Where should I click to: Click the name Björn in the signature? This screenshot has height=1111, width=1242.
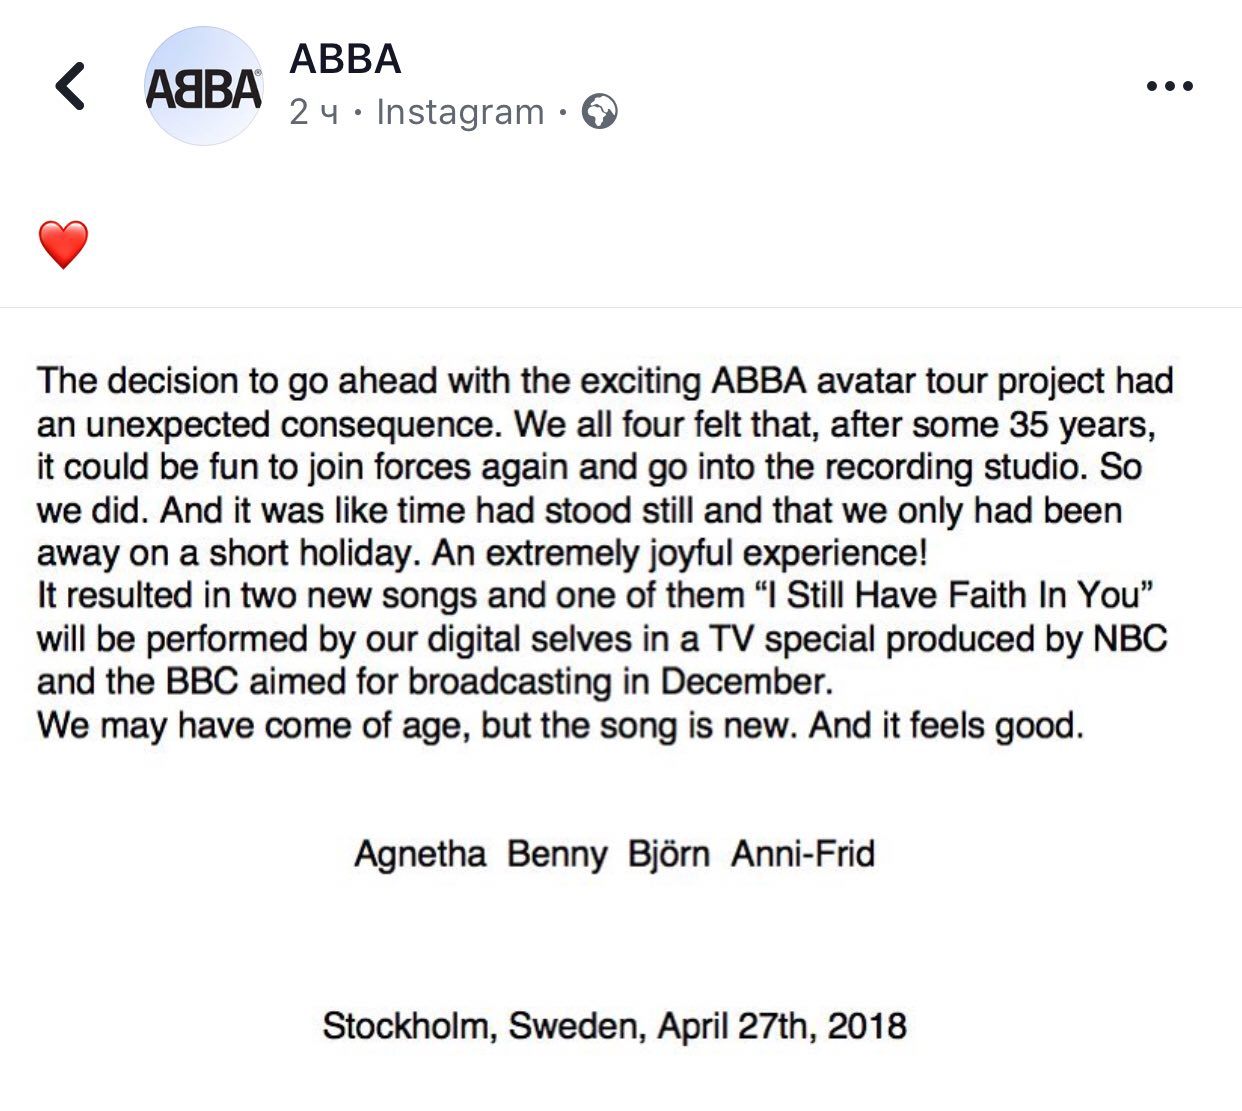pyautogui.click(x=668, y=854)
